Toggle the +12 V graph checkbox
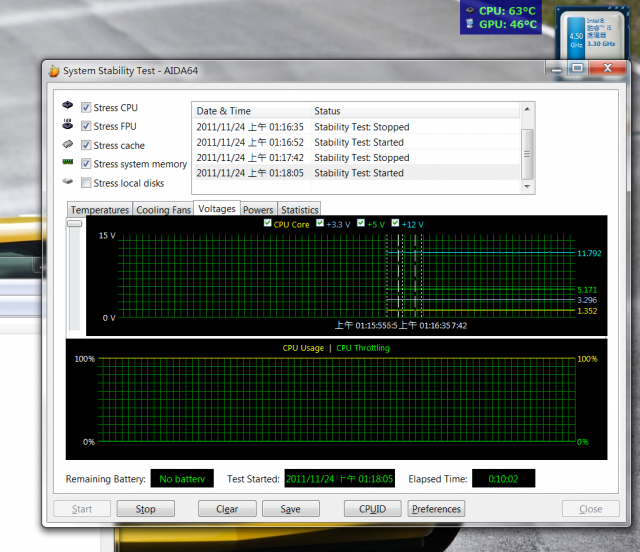Viewport: 640px width, 552px height. pyautogui.click(x=395, y=223)
